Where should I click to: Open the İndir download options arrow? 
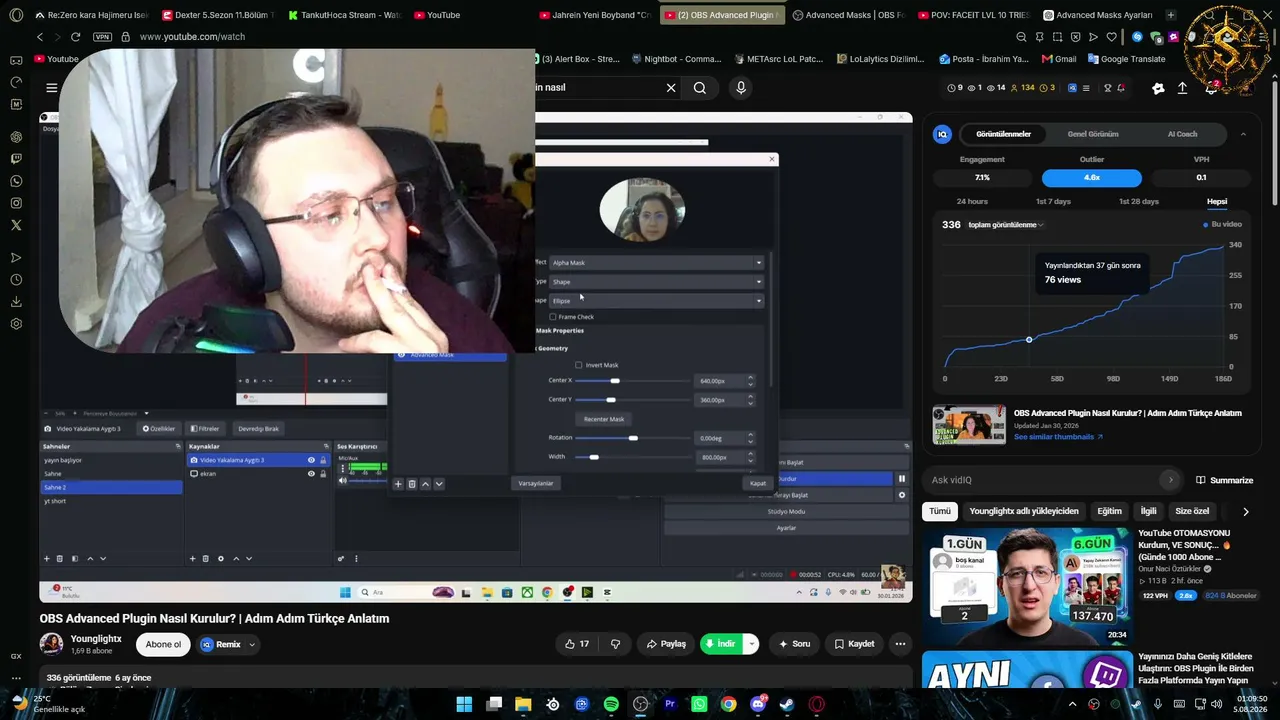click(751, 644)
